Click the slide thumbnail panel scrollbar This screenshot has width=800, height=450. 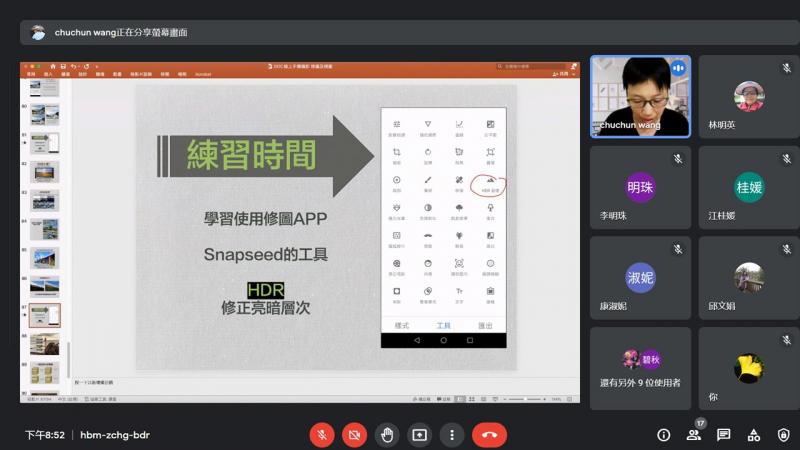pos(68,360)
